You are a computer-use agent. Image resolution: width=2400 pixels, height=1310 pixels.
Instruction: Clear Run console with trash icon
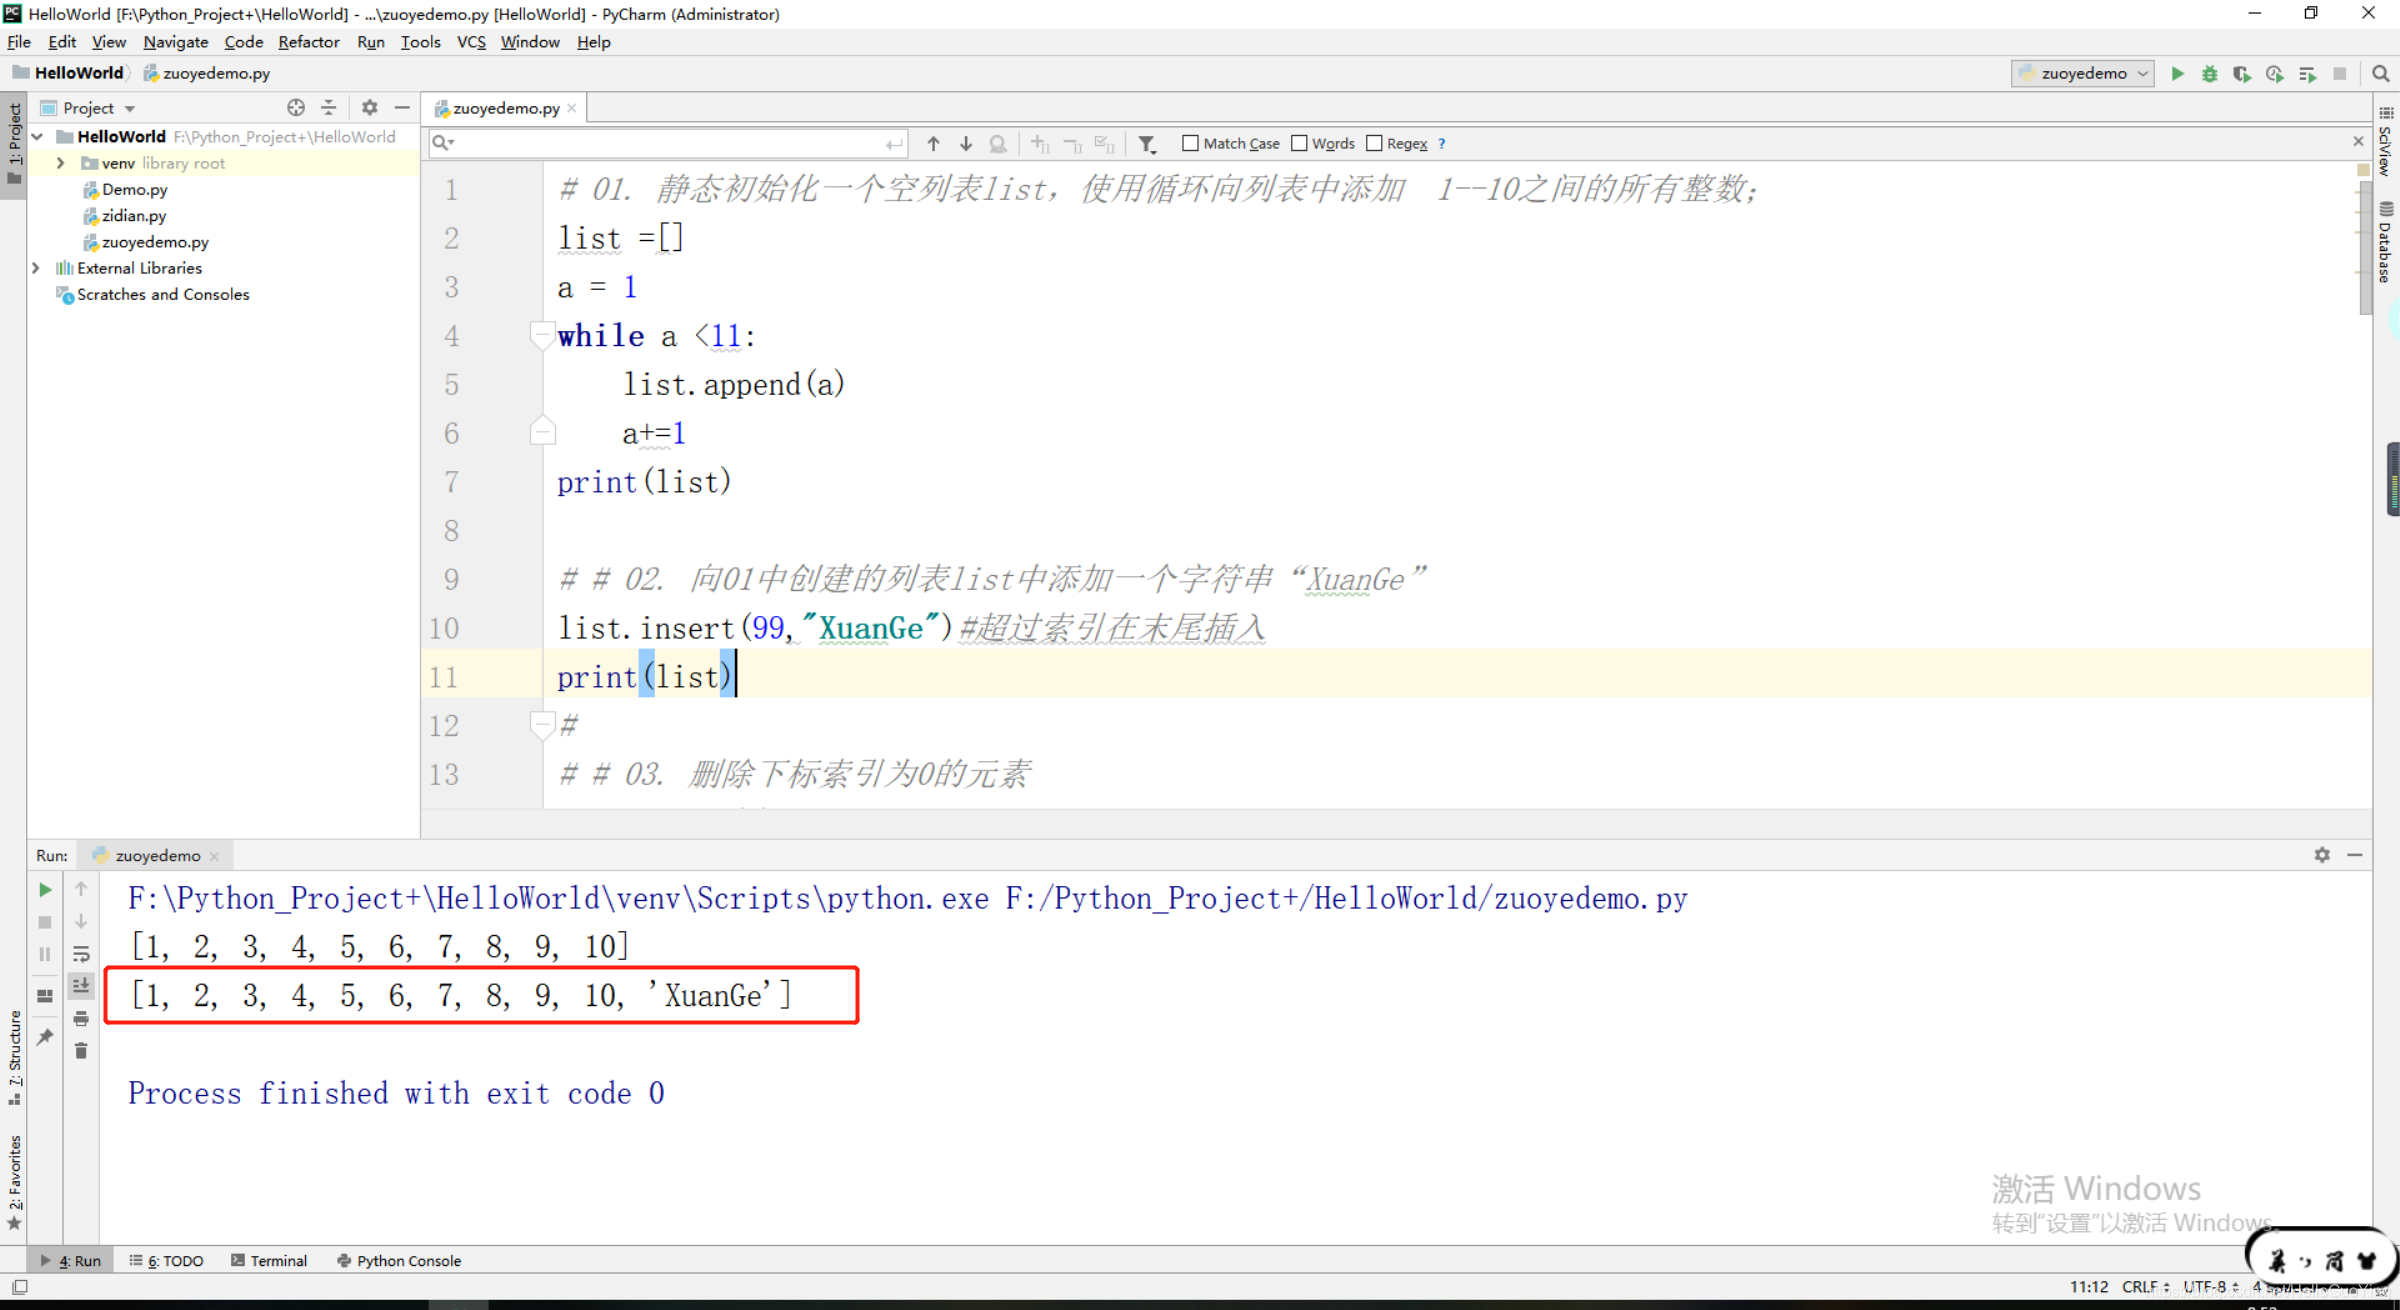point(81,1051)
